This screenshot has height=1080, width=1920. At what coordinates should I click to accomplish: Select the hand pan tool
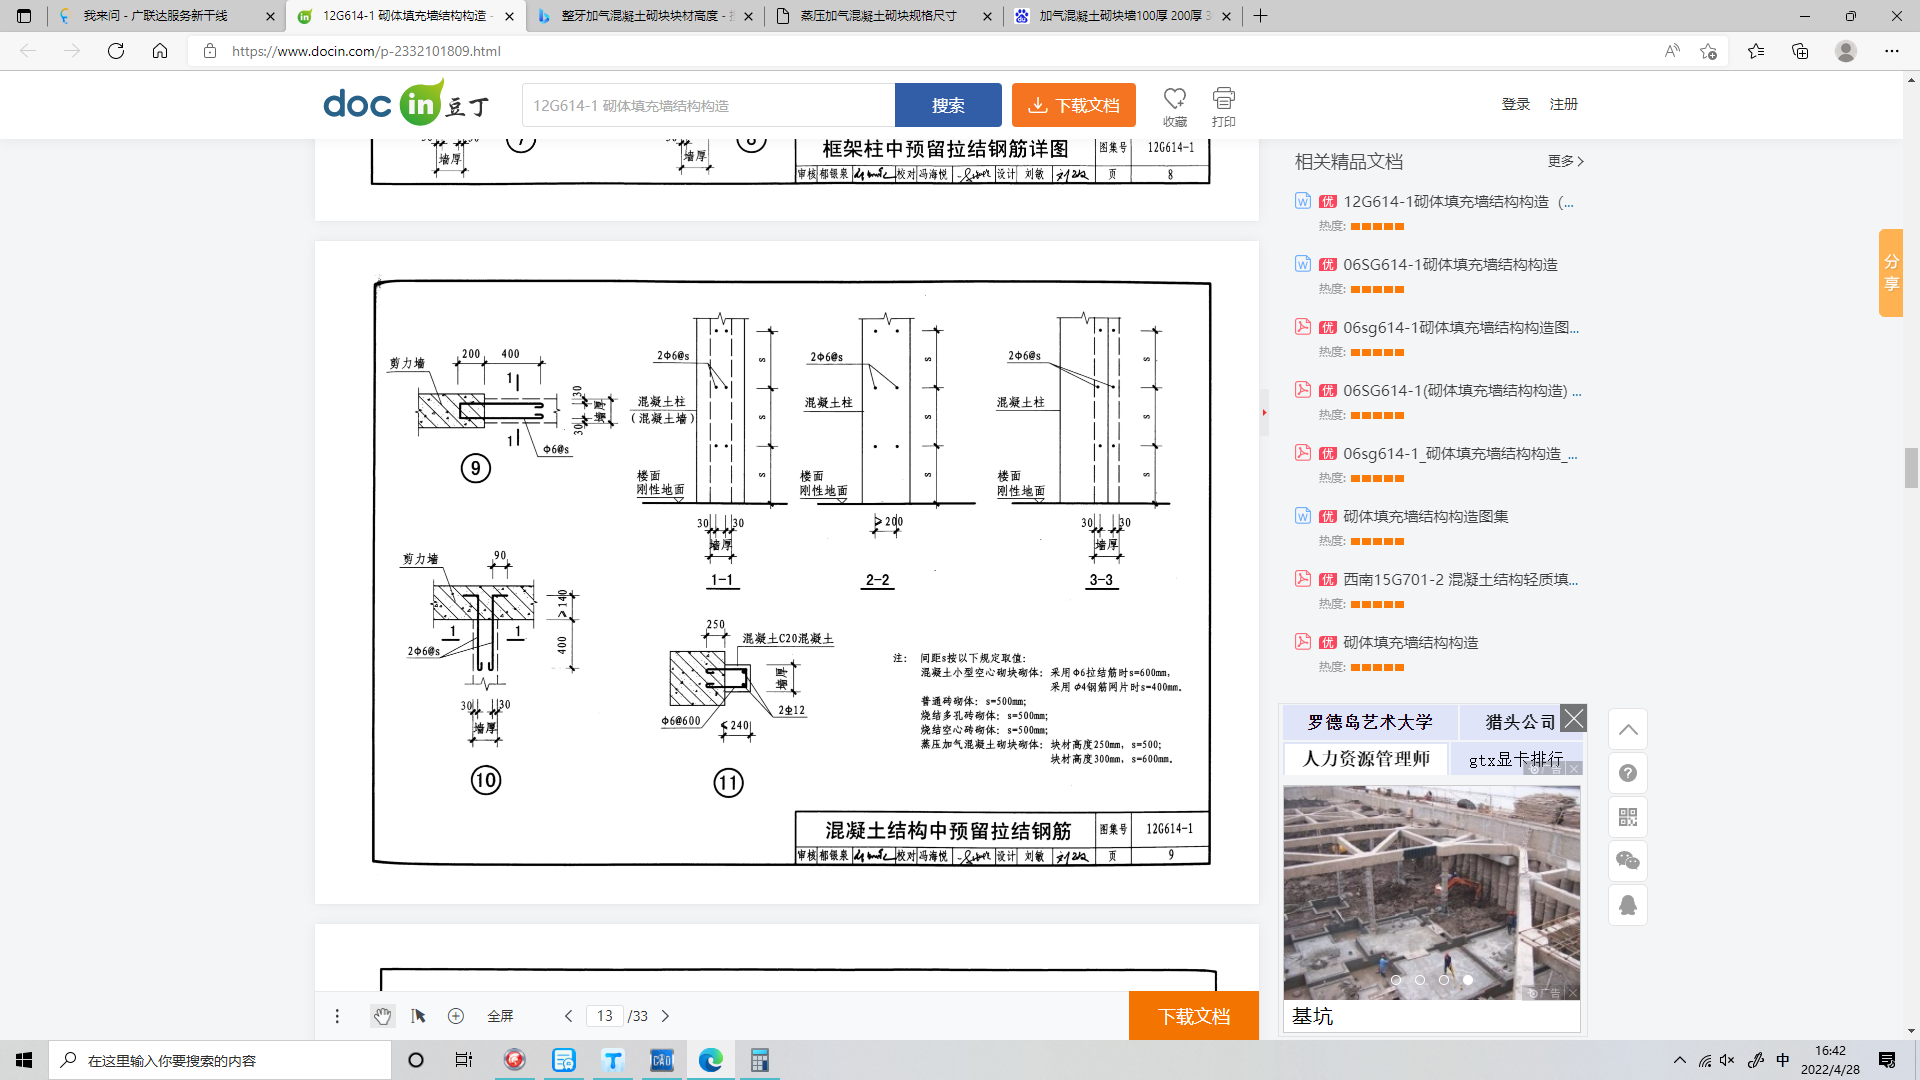click(382, 1016)
